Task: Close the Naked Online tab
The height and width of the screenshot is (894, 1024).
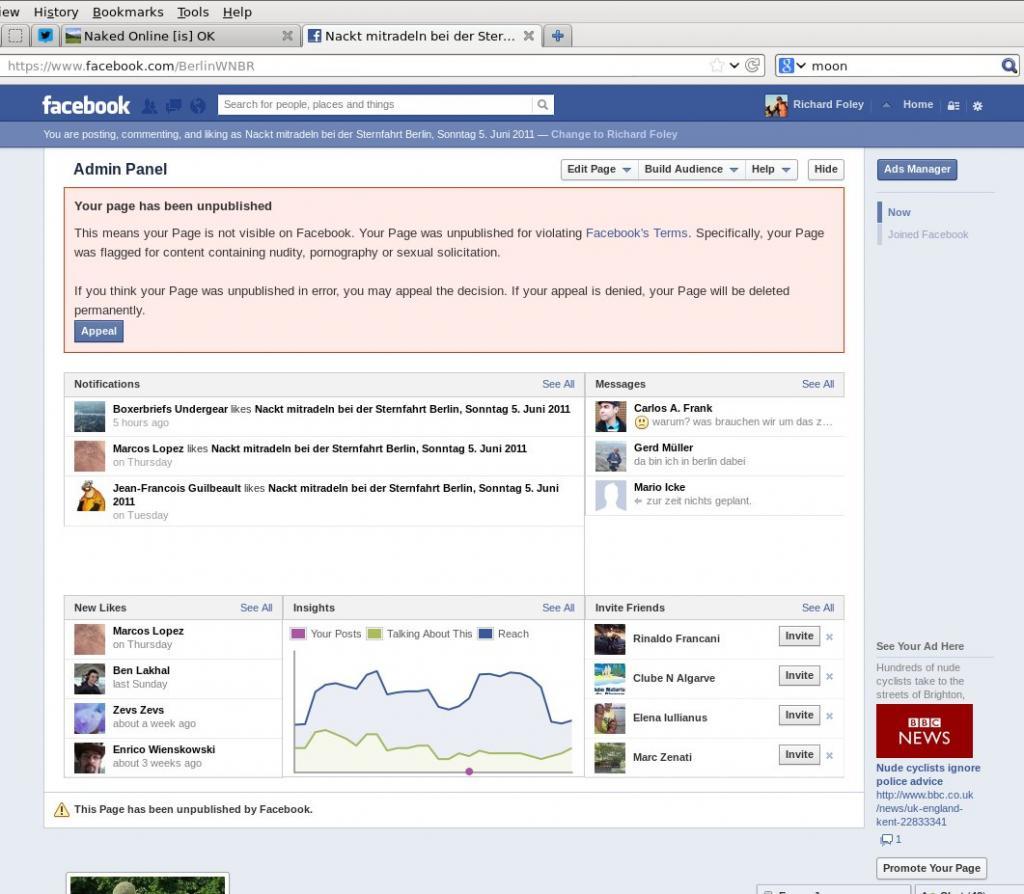Action: pyautogui.click(x=287, y=36)
